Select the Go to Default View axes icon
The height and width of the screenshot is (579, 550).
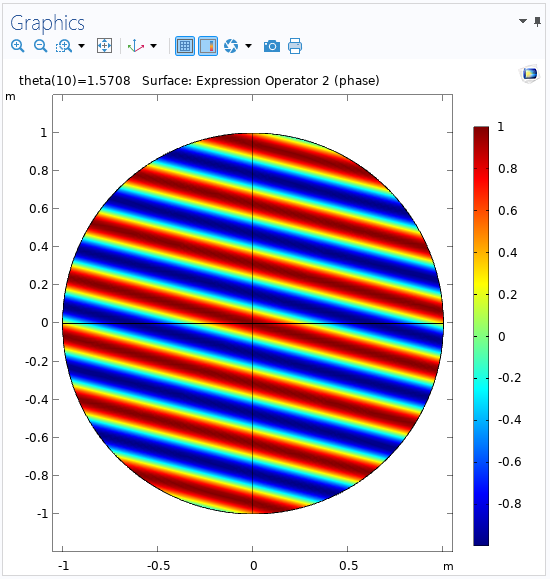[x=136, y=46]
